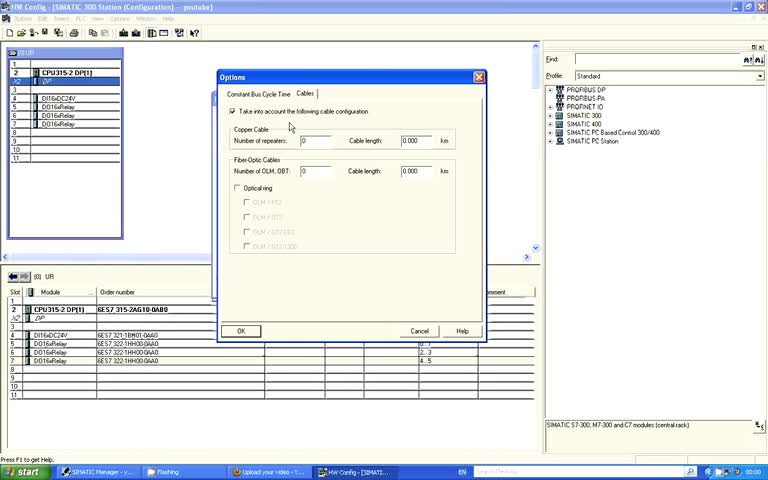Click the PROFINET IO catalog icon

click(559, 107)
